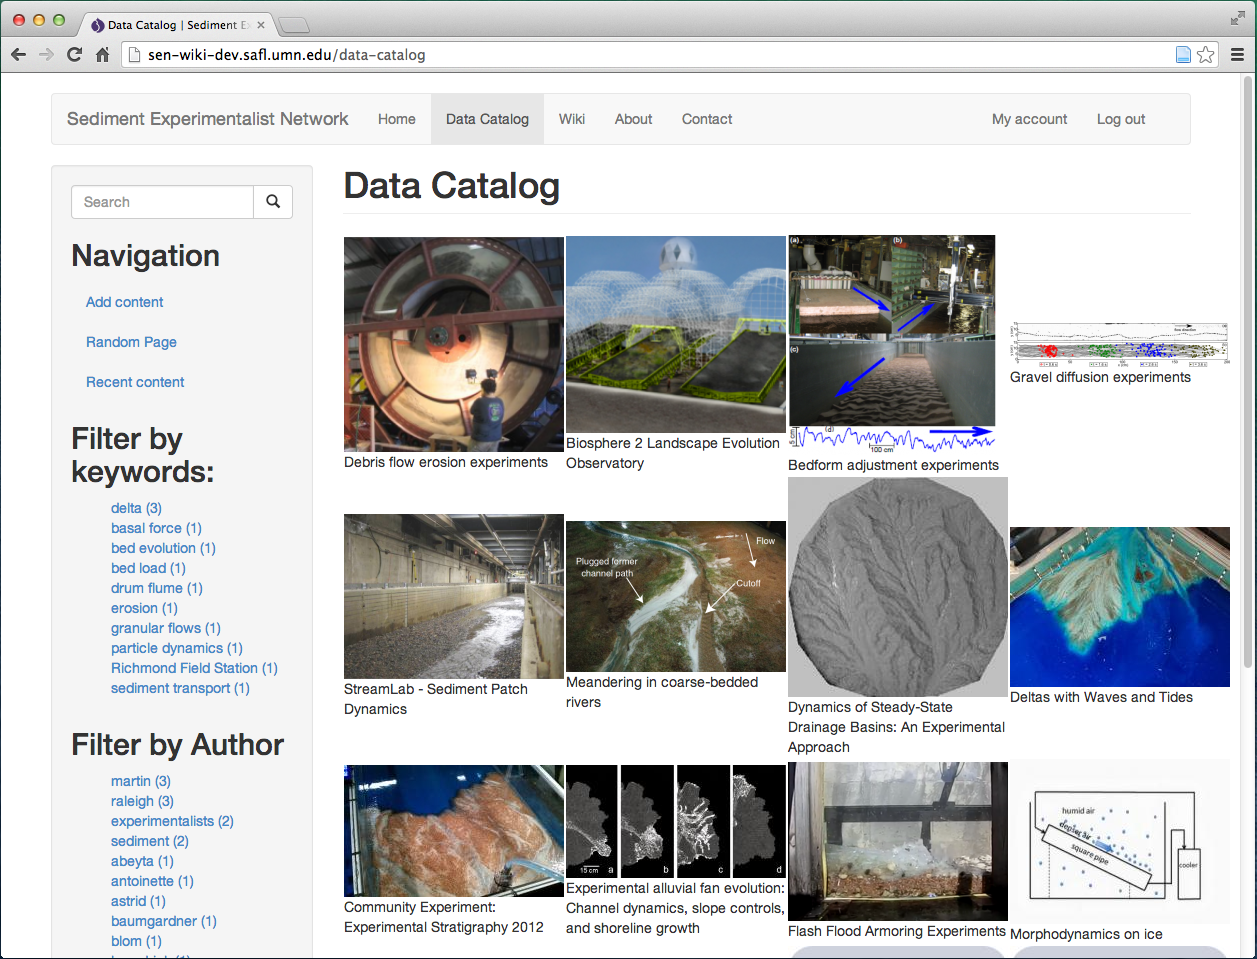Screen dimensions: 1257x959
Task: Toggle fullscreen with the top-right arrows icon
Action: click(x=1238, y=18)
